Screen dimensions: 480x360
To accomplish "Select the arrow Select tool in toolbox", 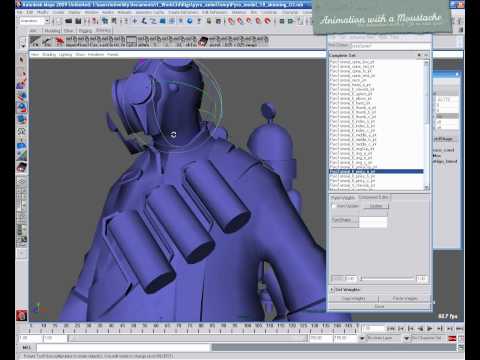I will (22, 60).
